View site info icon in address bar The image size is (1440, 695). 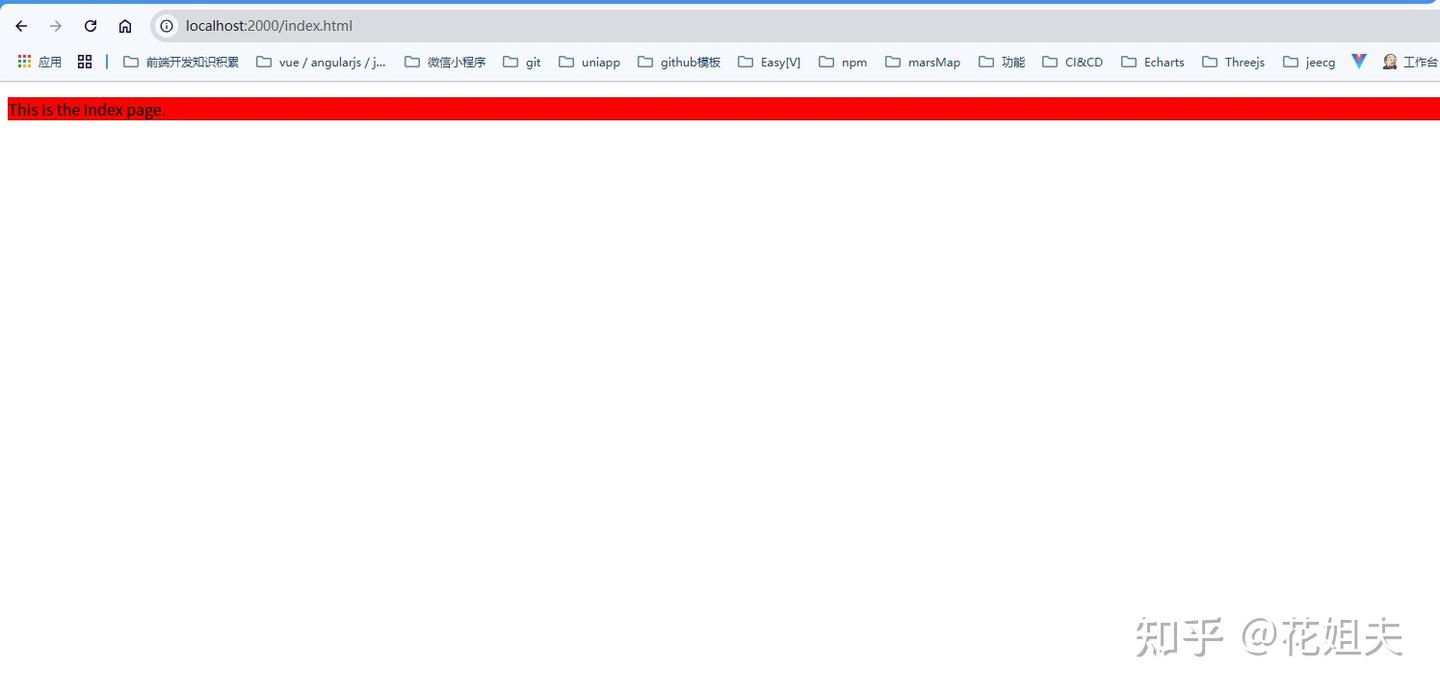pos(167,26)
